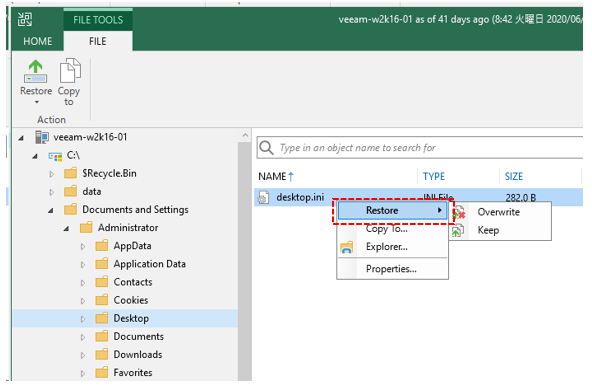Click the tree pane scrollbar up arrow
This screenshot has height=388, width=592.
click(245, 135)
